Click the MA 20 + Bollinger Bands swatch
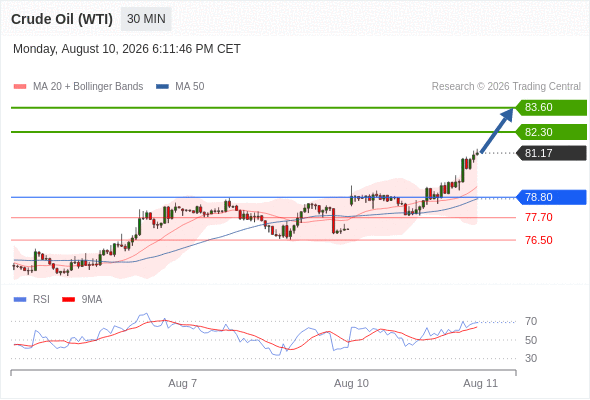The height and width of the screenshot is (400, 590). pyautogui.click(x=20, y=87)
